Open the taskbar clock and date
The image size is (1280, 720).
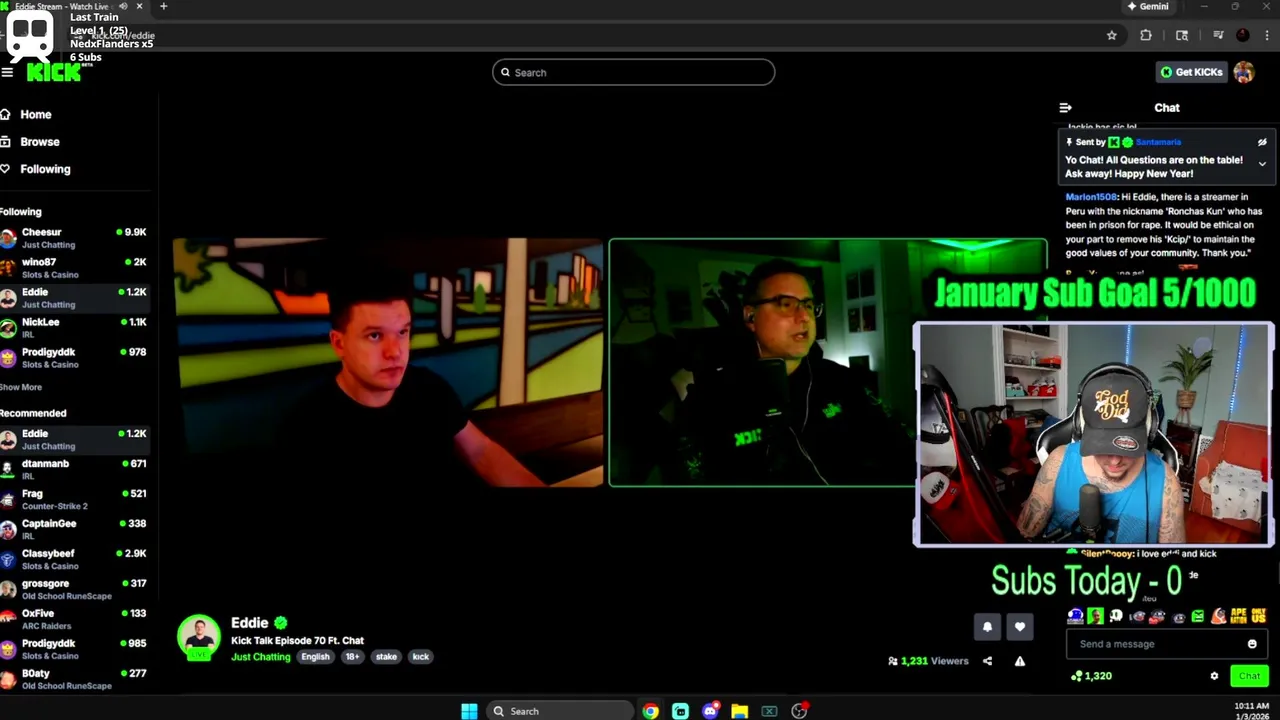pyautogui.click(x=1251, y=711)
